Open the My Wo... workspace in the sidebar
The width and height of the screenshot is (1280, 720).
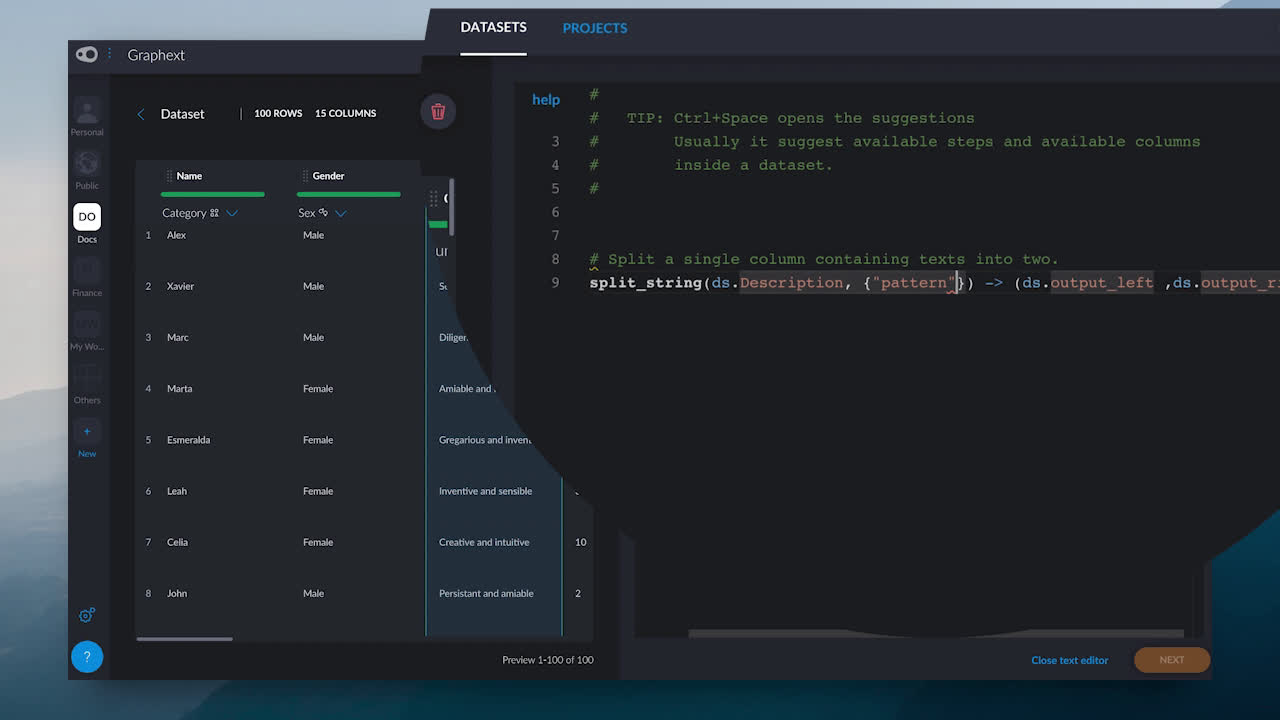[87, 332]
